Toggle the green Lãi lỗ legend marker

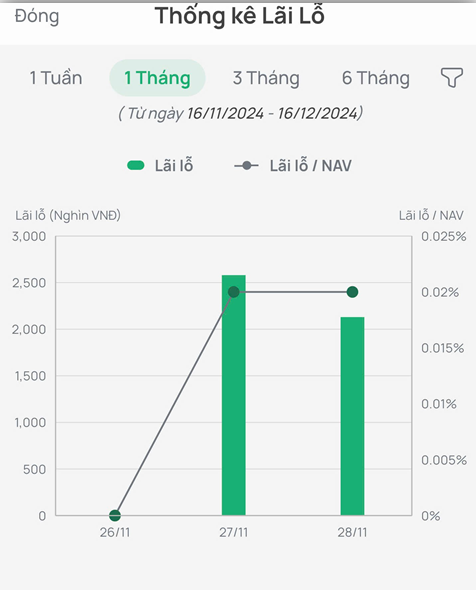[136, 166]
